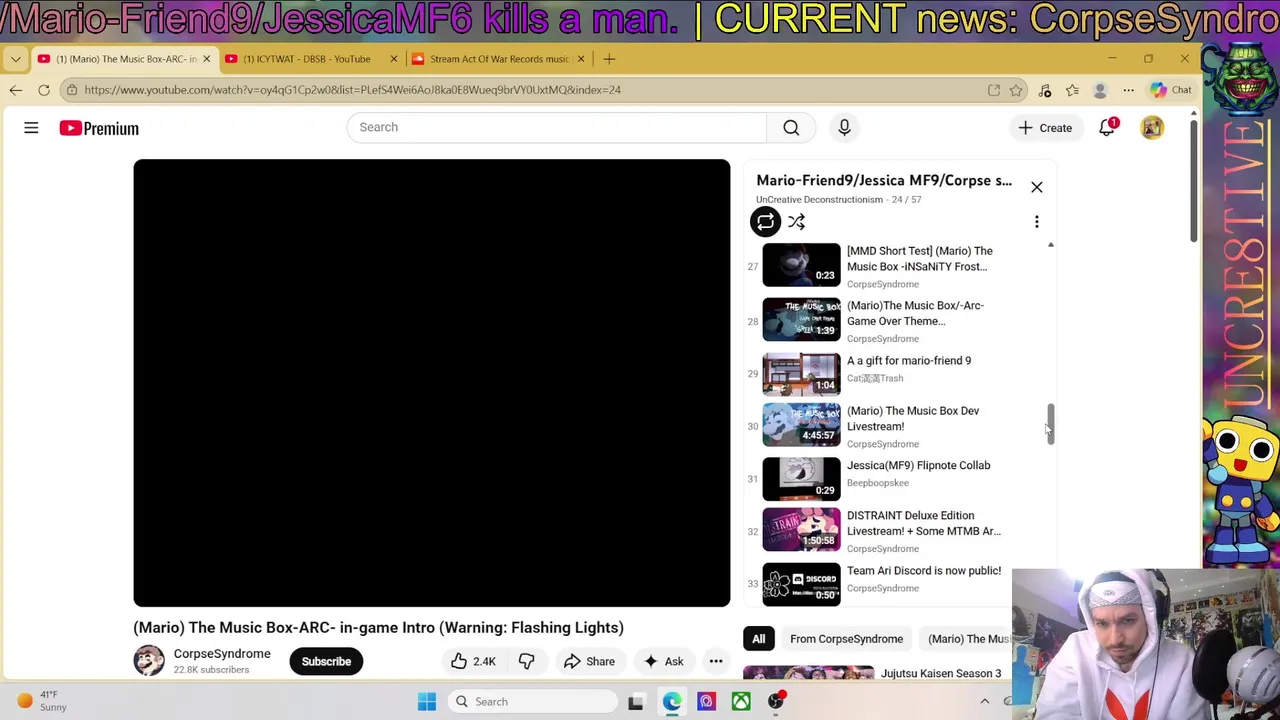
Task: Reload the page
Action: click(44, 90)
